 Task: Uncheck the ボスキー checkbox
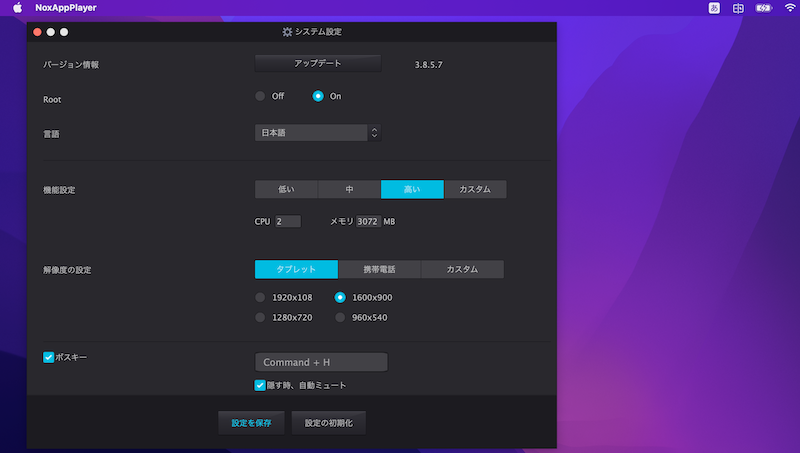[48, 356]
